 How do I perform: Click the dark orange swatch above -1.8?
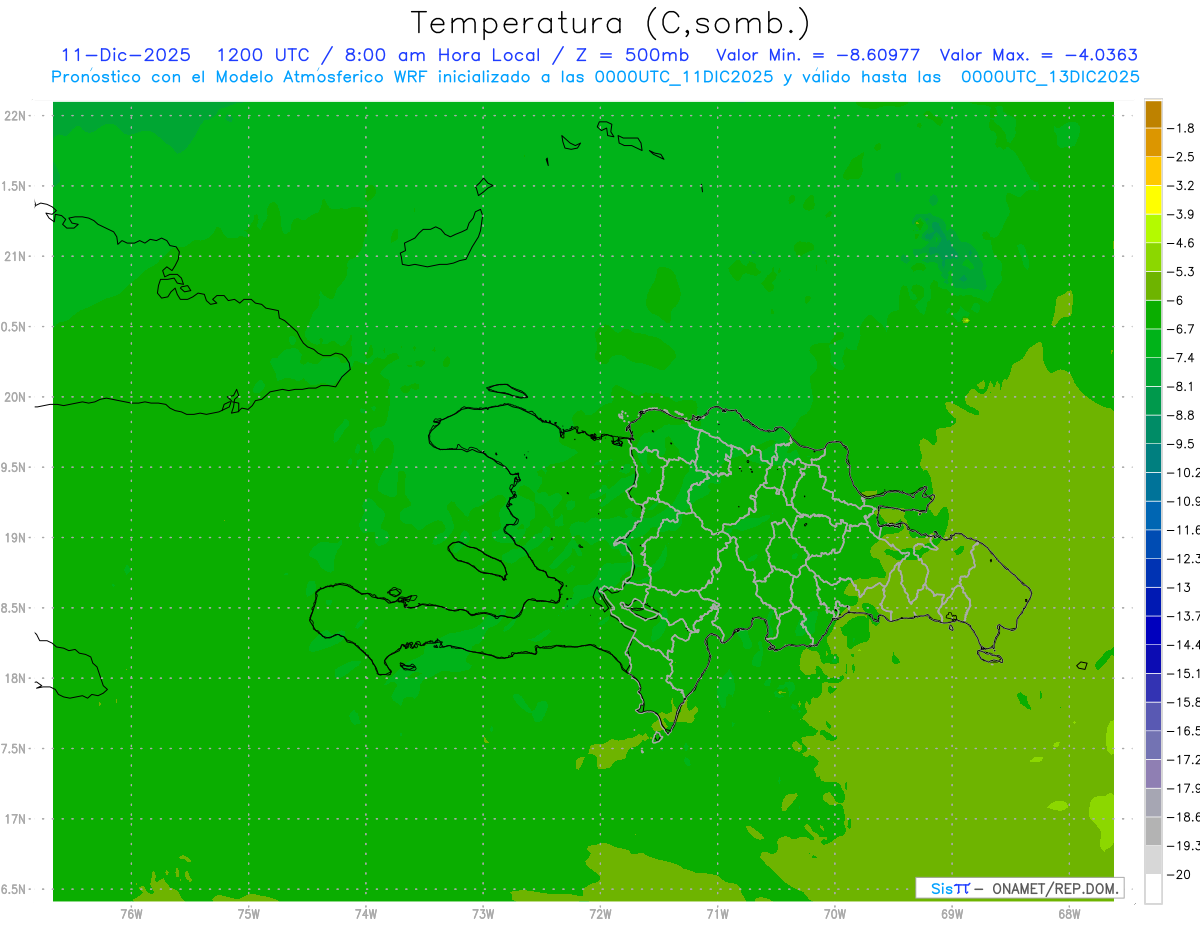[1153, 114]
